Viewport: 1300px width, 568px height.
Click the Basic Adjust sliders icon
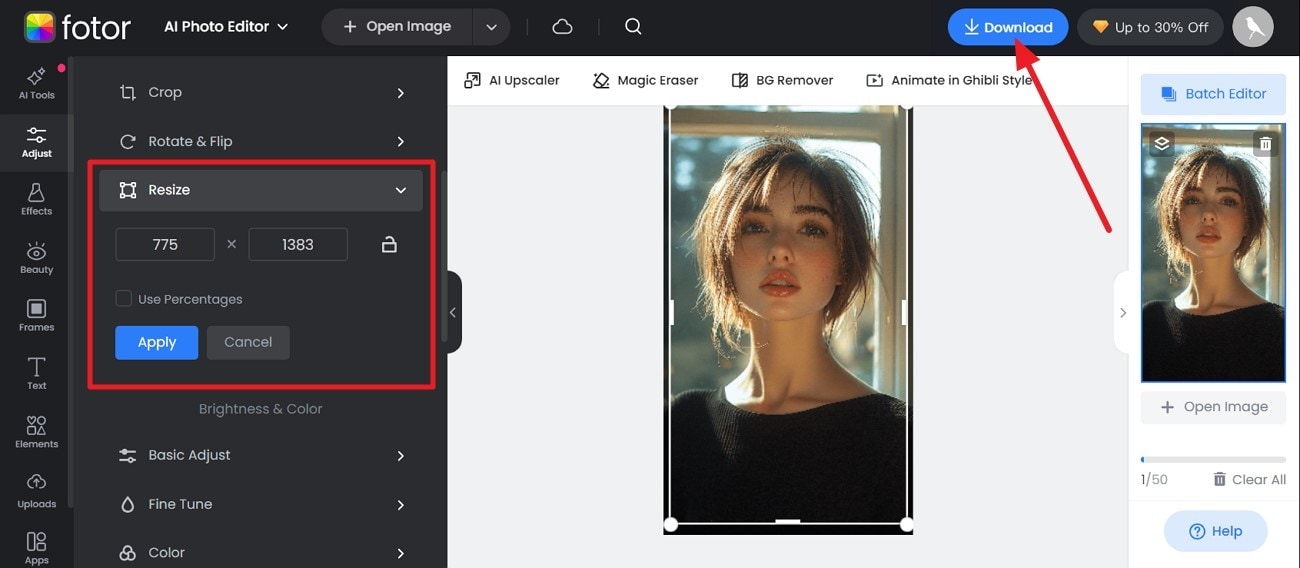128,455
